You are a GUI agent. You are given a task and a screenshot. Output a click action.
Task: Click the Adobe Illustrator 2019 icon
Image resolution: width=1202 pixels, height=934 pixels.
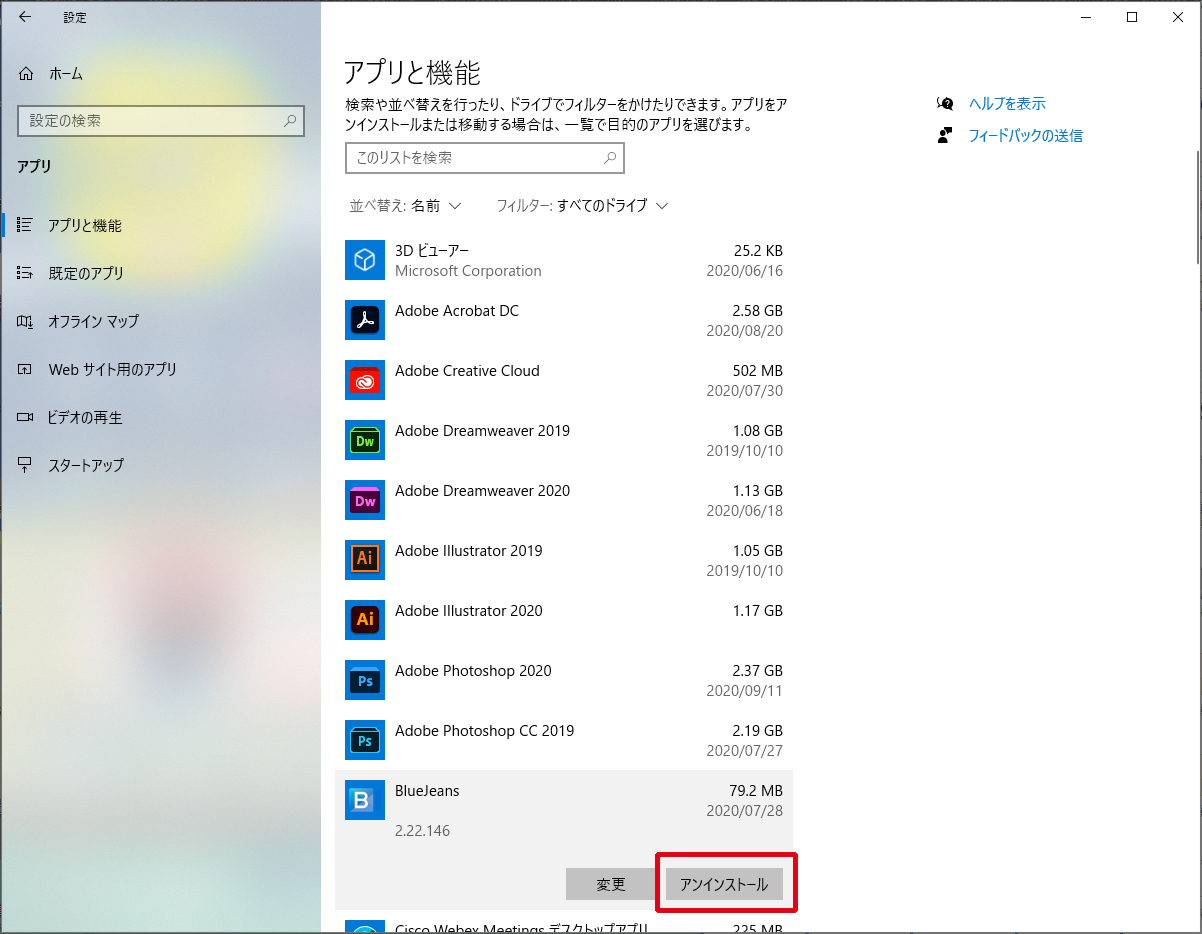point(365,560)
